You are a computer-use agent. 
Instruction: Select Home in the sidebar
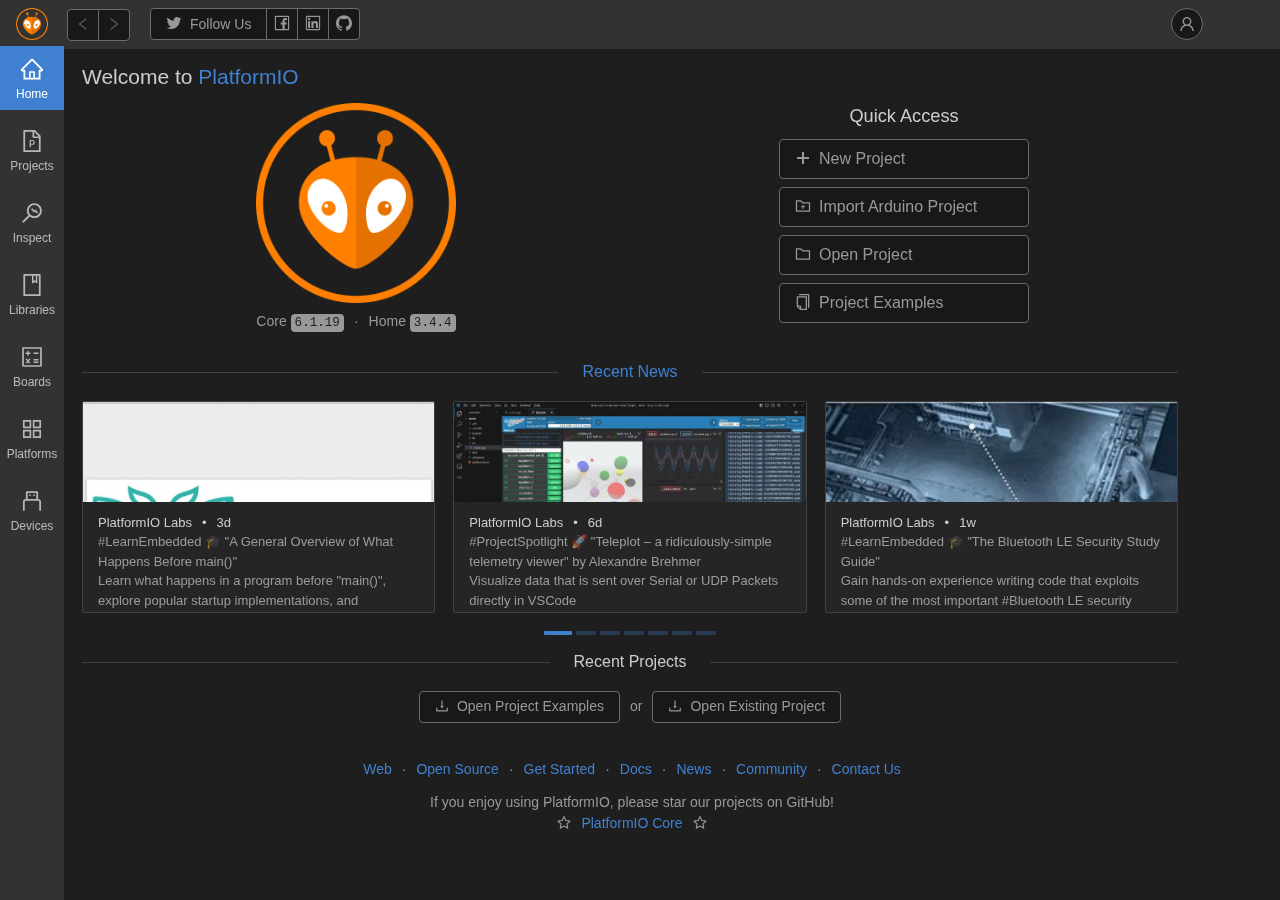(32, 78)
